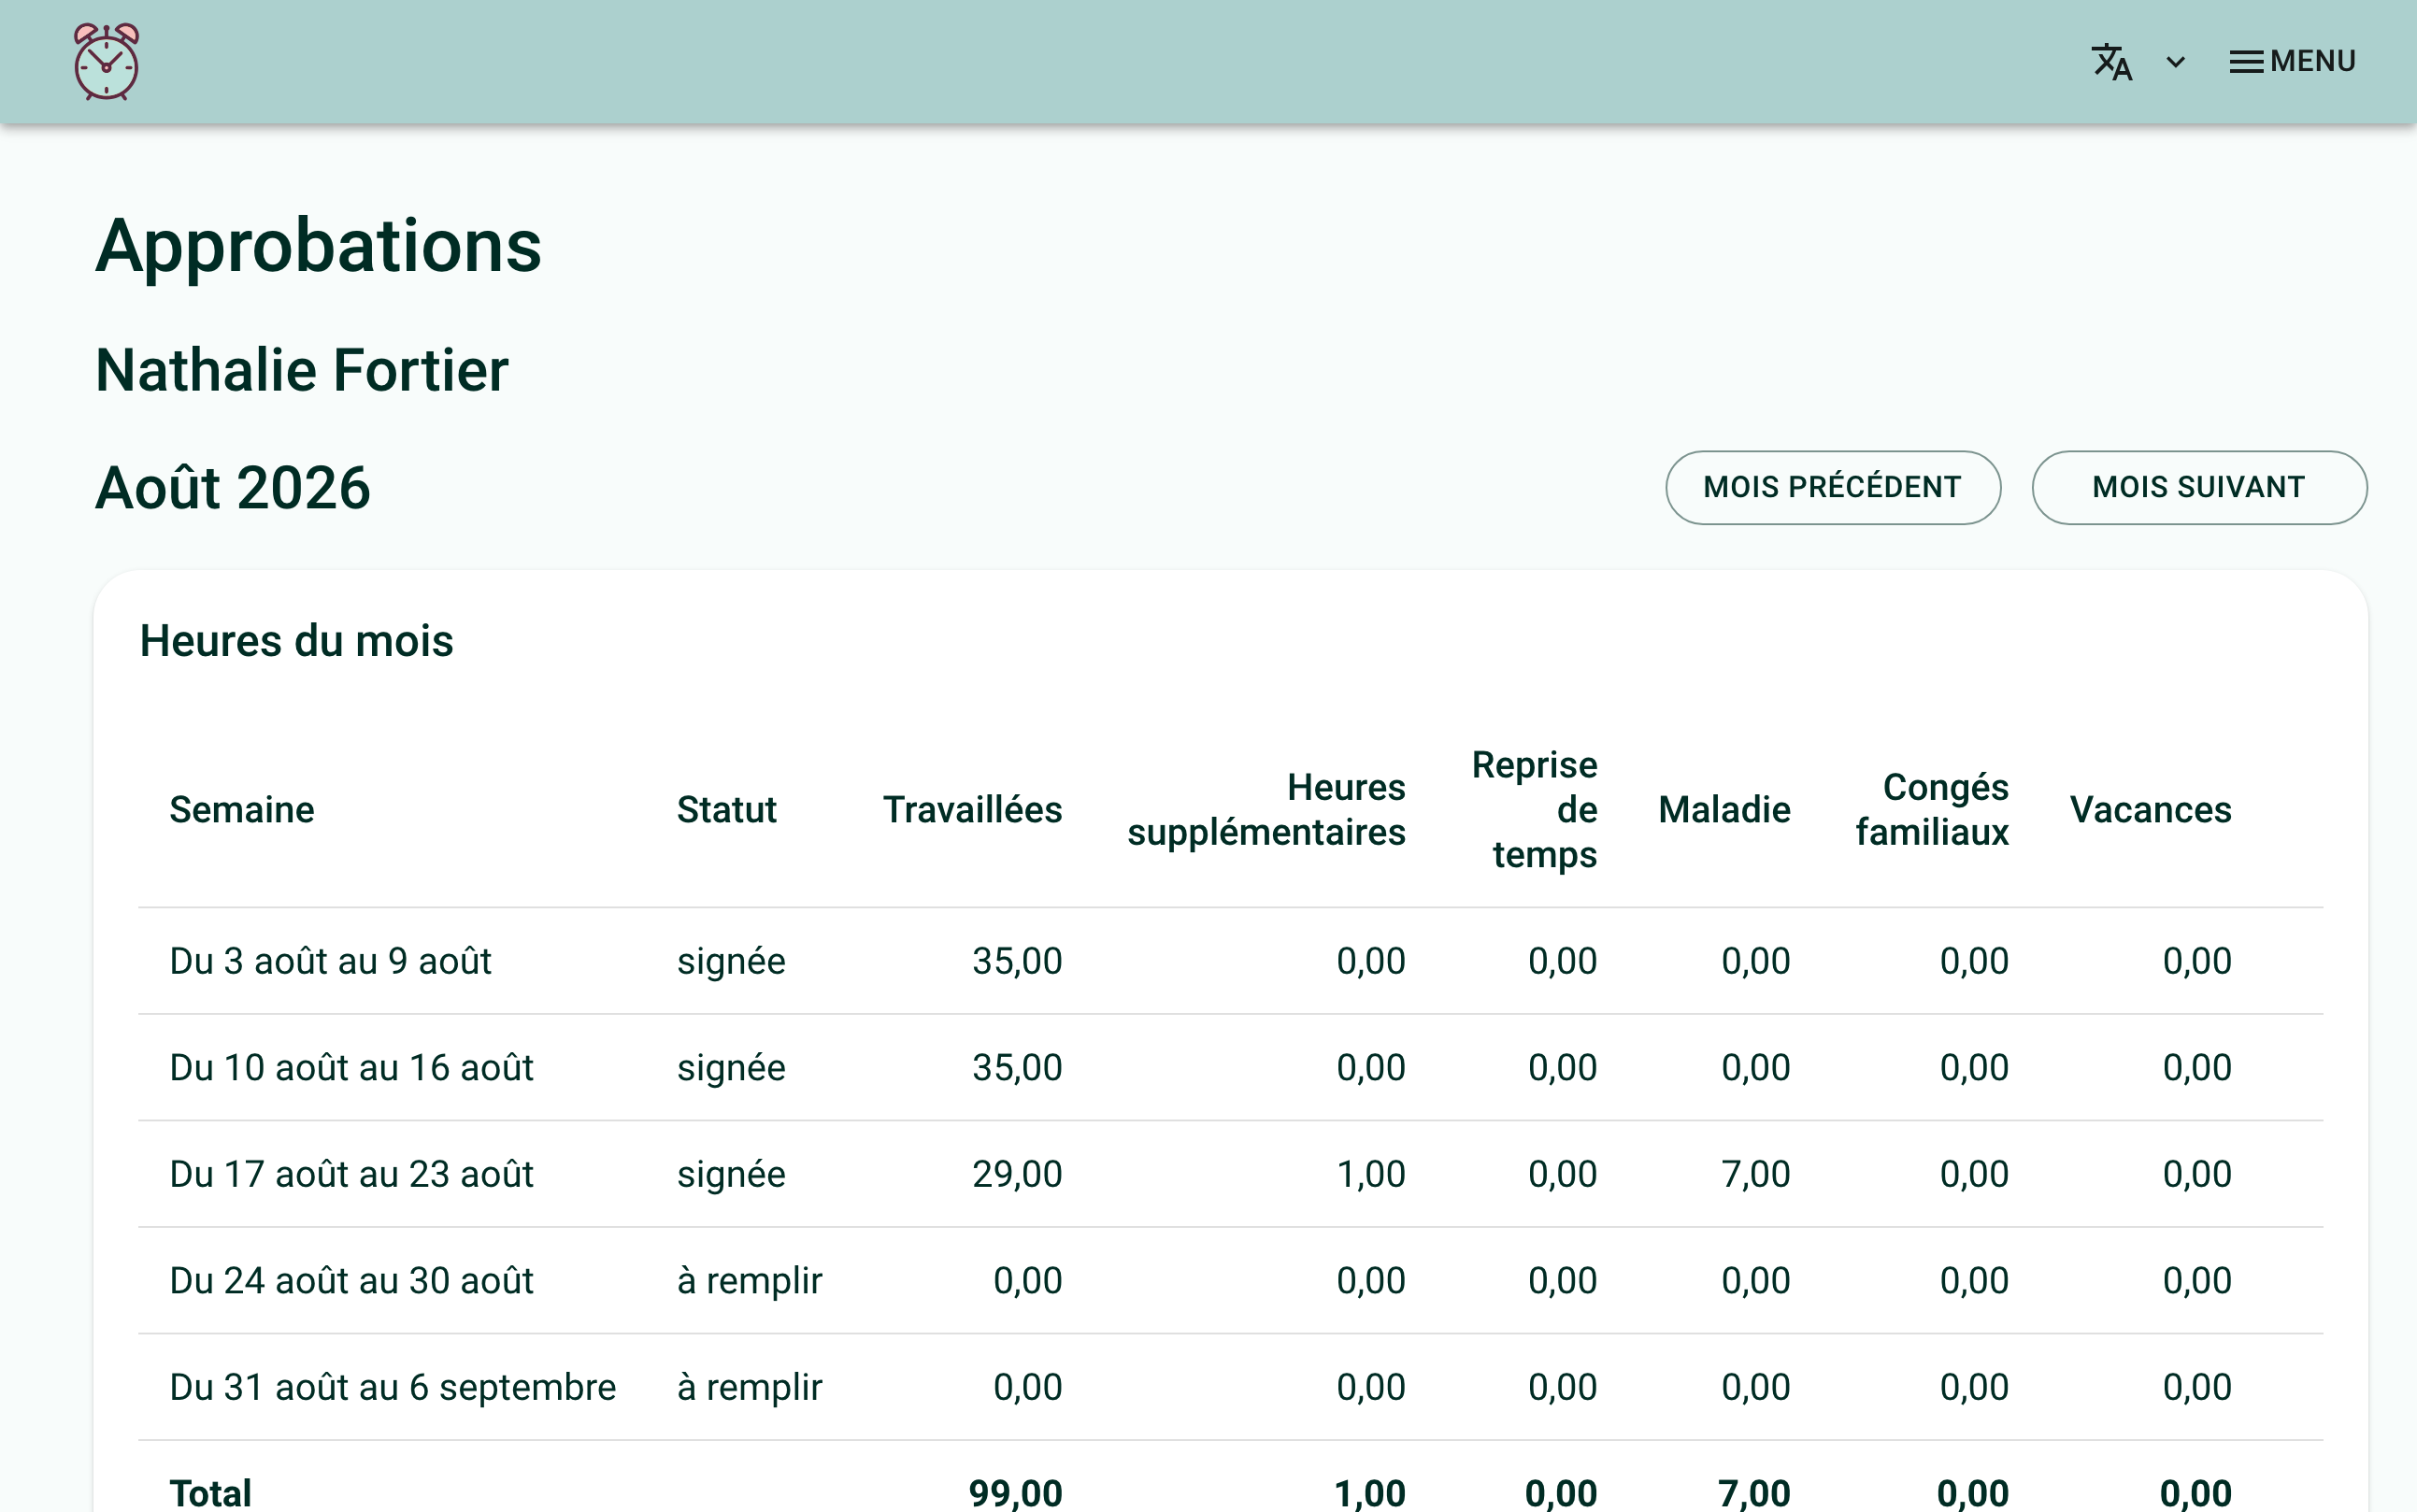Image resolution: width=2417 pixels, height=1512 pixels.
Task: Go to MOIS SUIVANT
Action: pos(2199,487)
